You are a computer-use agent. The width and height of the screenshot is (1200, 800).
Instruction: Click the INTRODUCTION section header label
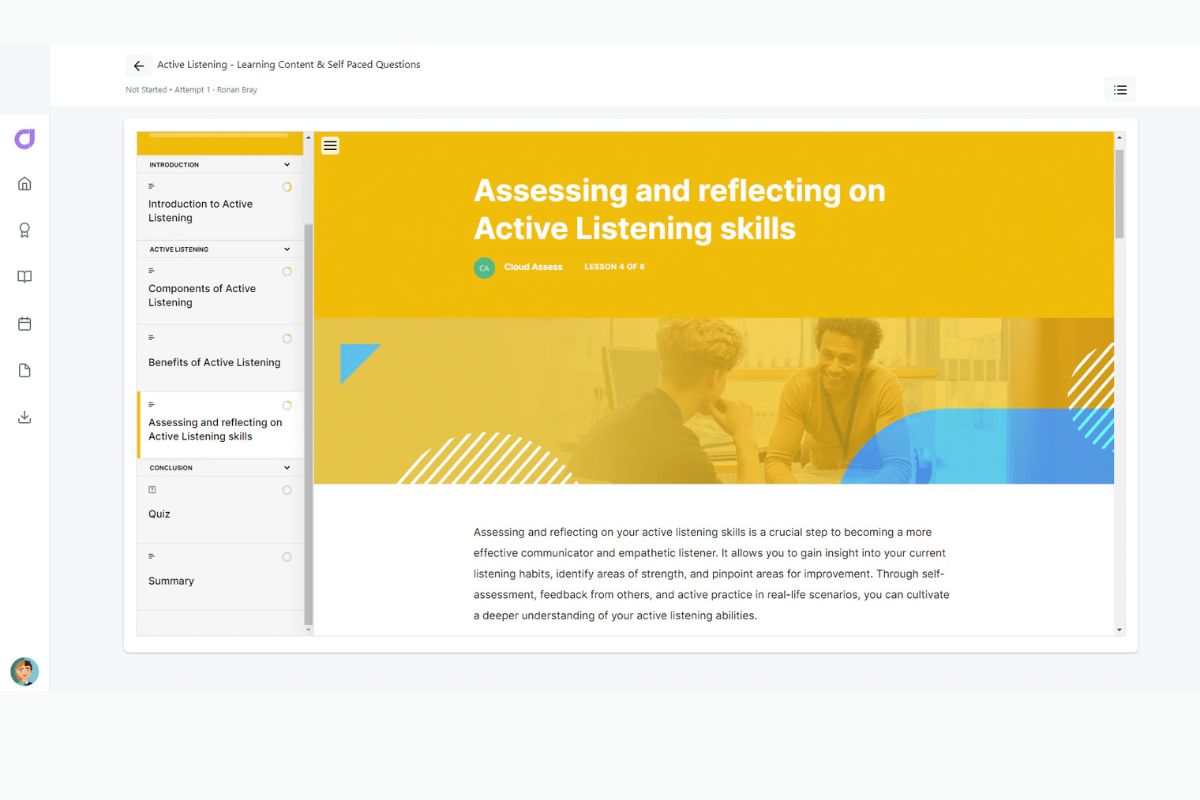point(174,165)
